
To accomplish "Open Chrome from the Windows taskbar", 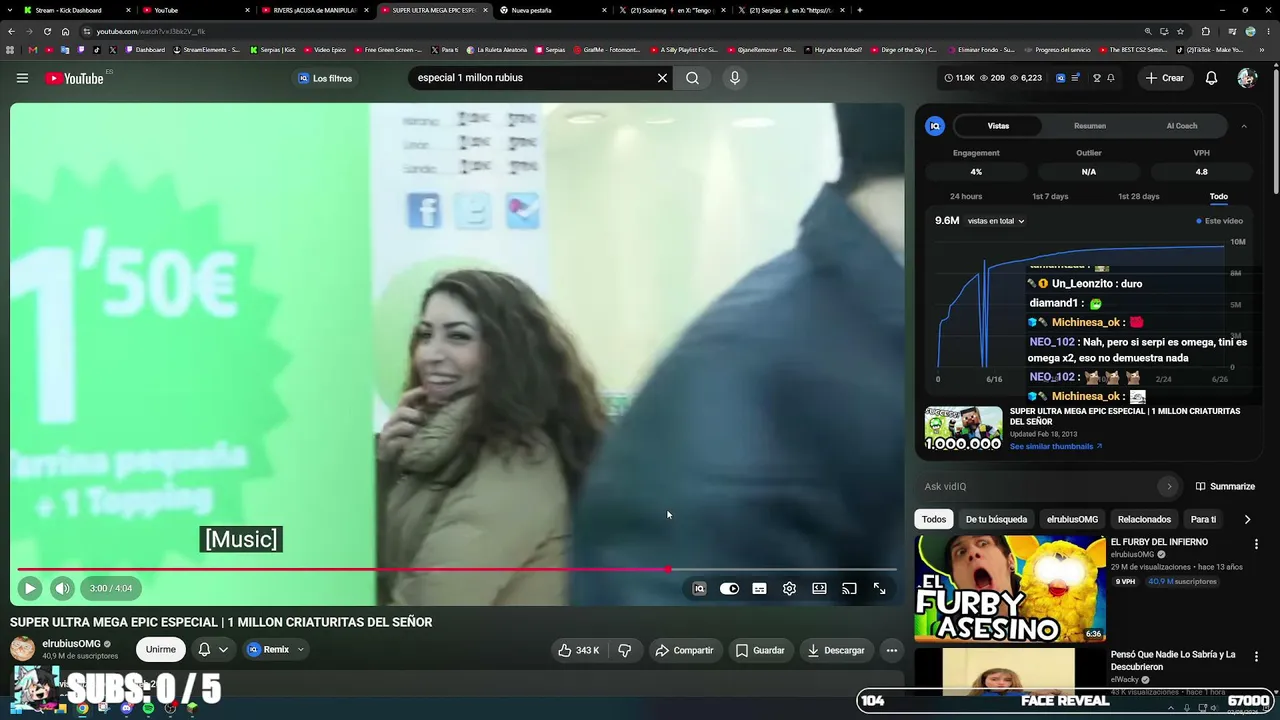I will click(x=82, y=708).
